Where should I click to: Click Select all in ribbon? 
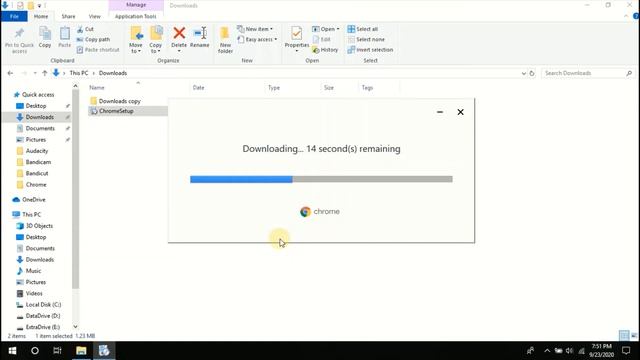pyautogui.click(x=362, y=29)
